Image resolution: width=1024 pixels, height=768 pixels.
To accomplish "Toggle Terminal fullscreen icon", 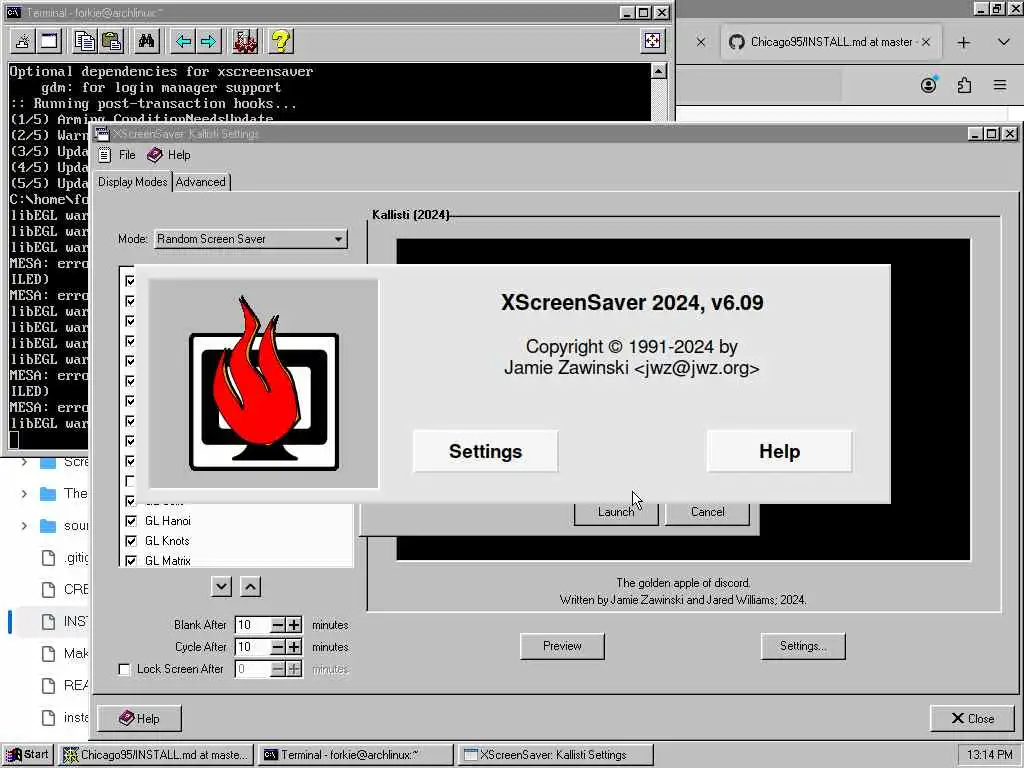I will click(x=652, y=40).
